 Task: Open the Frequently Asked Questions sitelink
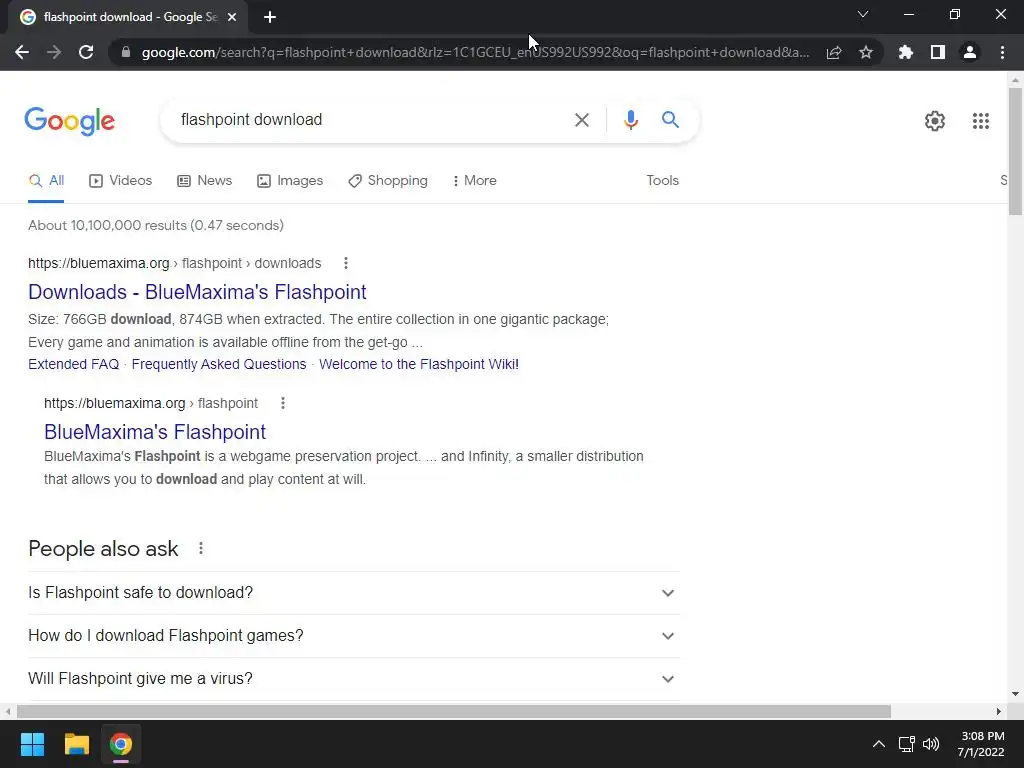(219, 364)
